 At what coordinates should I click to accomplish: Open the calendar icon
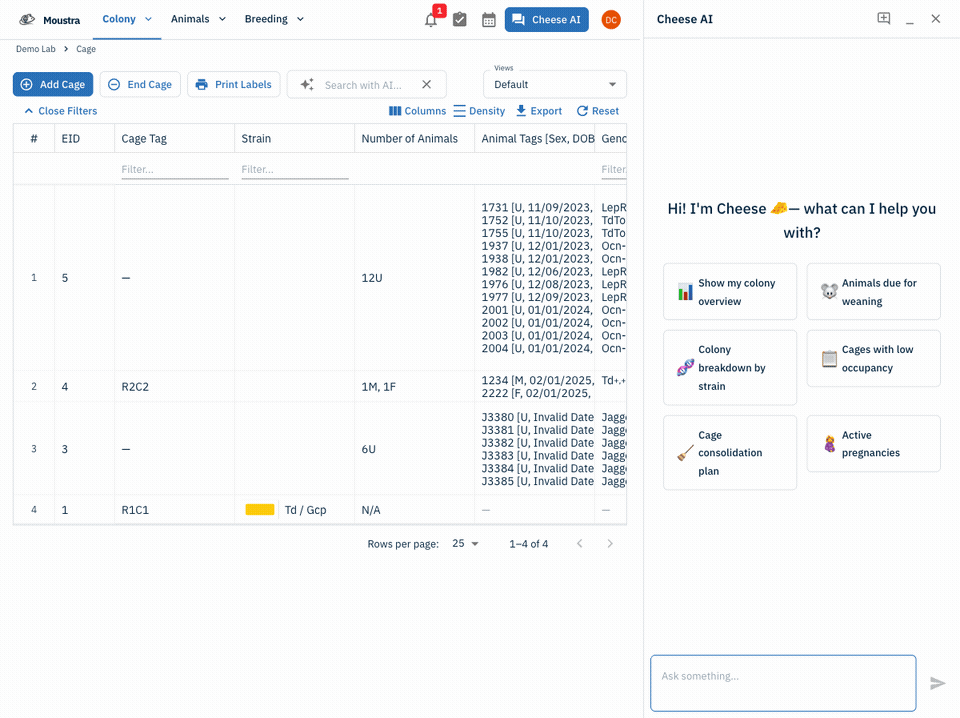pyautogui.click(x=489, y=20)
